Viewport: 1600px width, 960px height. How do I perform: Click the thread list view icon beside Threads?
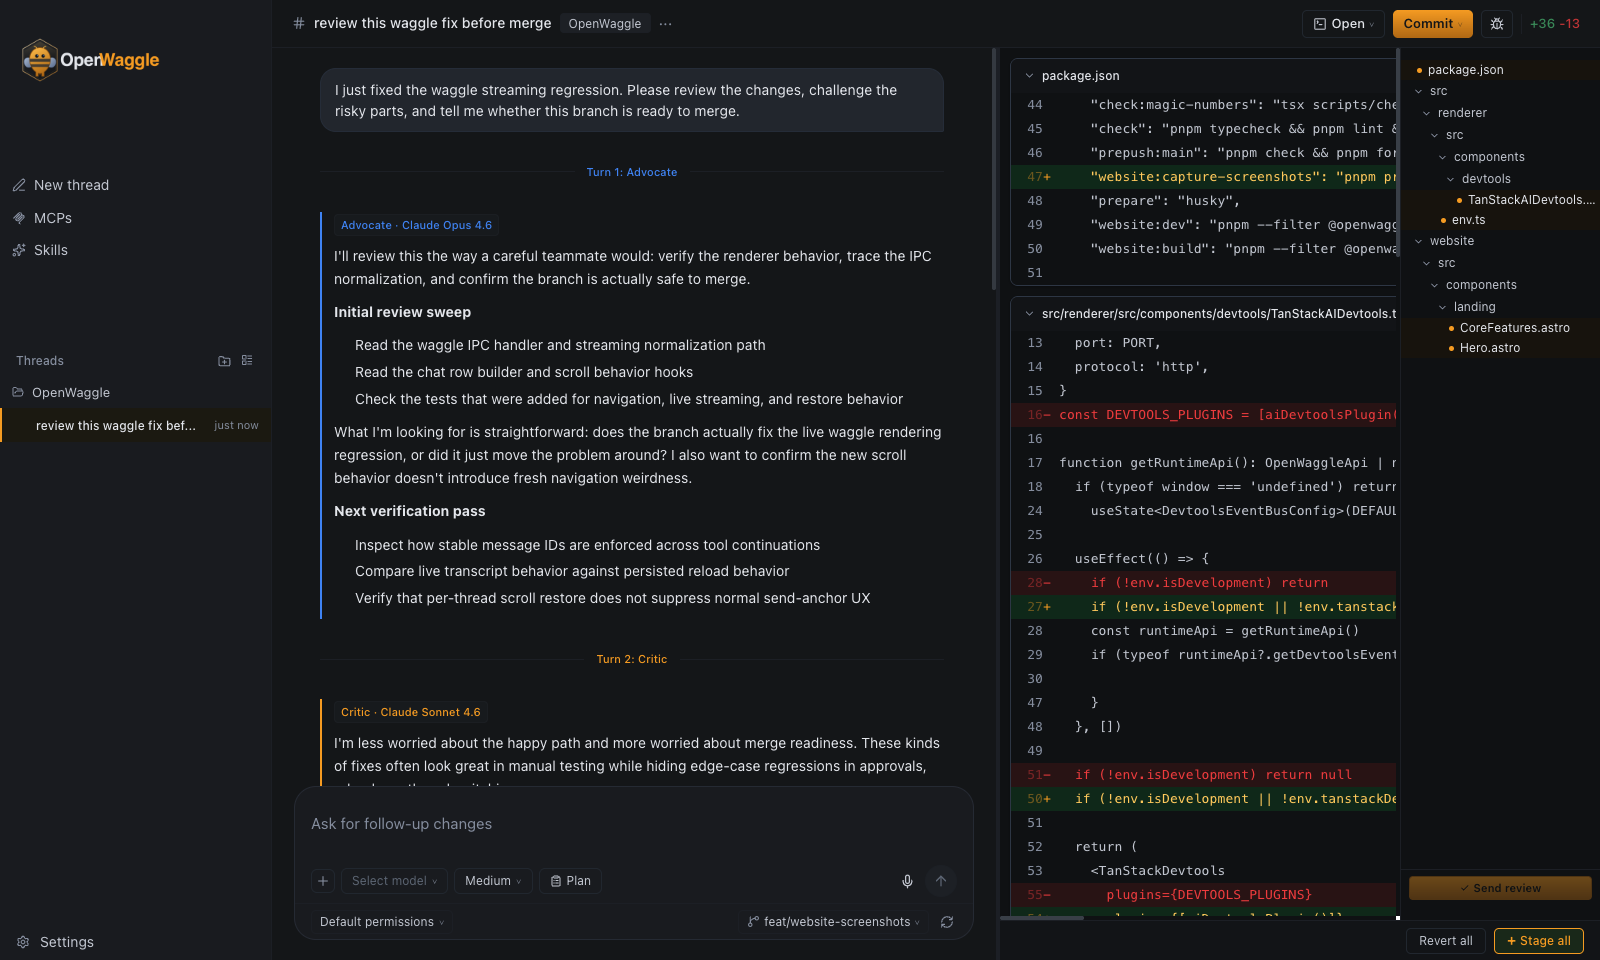[x=247, y=360]
